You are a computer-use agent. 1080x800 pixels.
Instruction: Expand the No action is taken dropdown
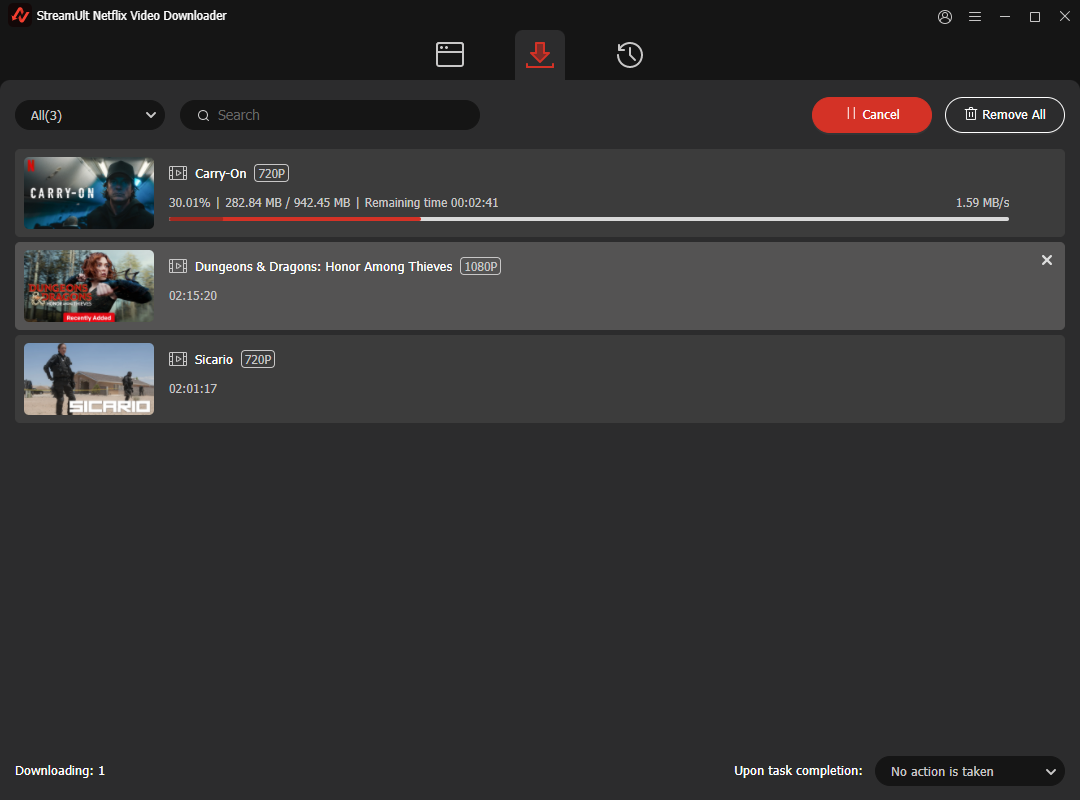coord(969,771)
